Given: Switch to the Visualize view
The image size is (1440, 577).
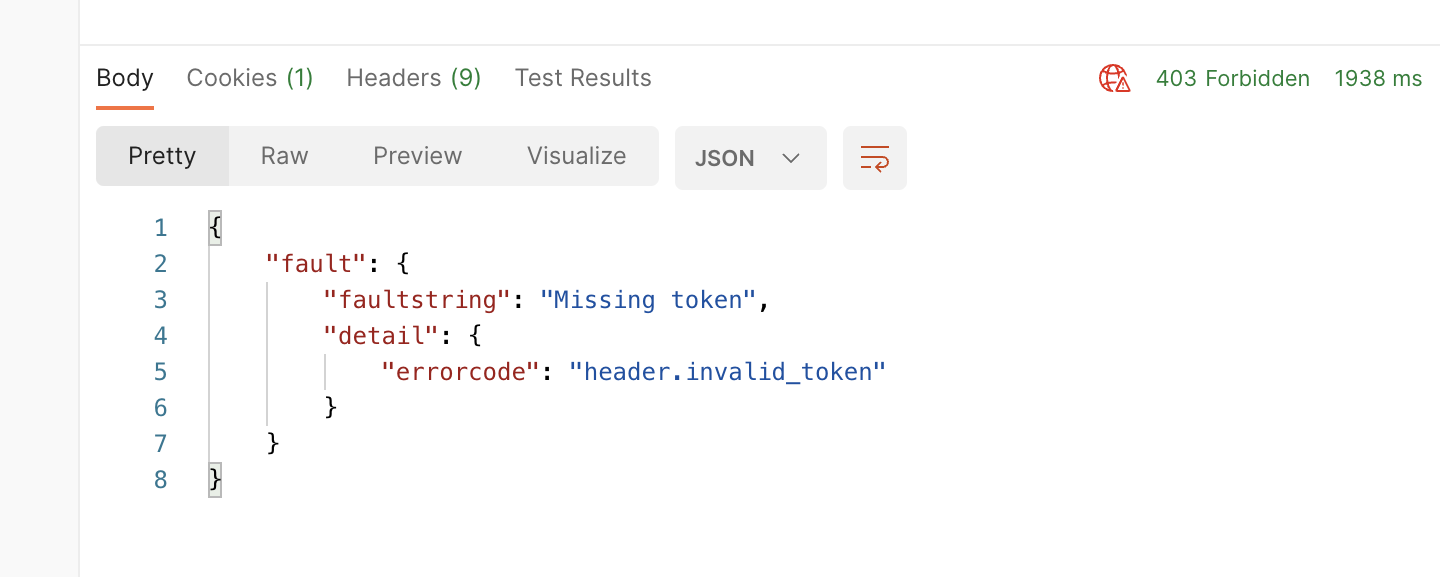Looking at the screenshot, I should pos(576,156).
